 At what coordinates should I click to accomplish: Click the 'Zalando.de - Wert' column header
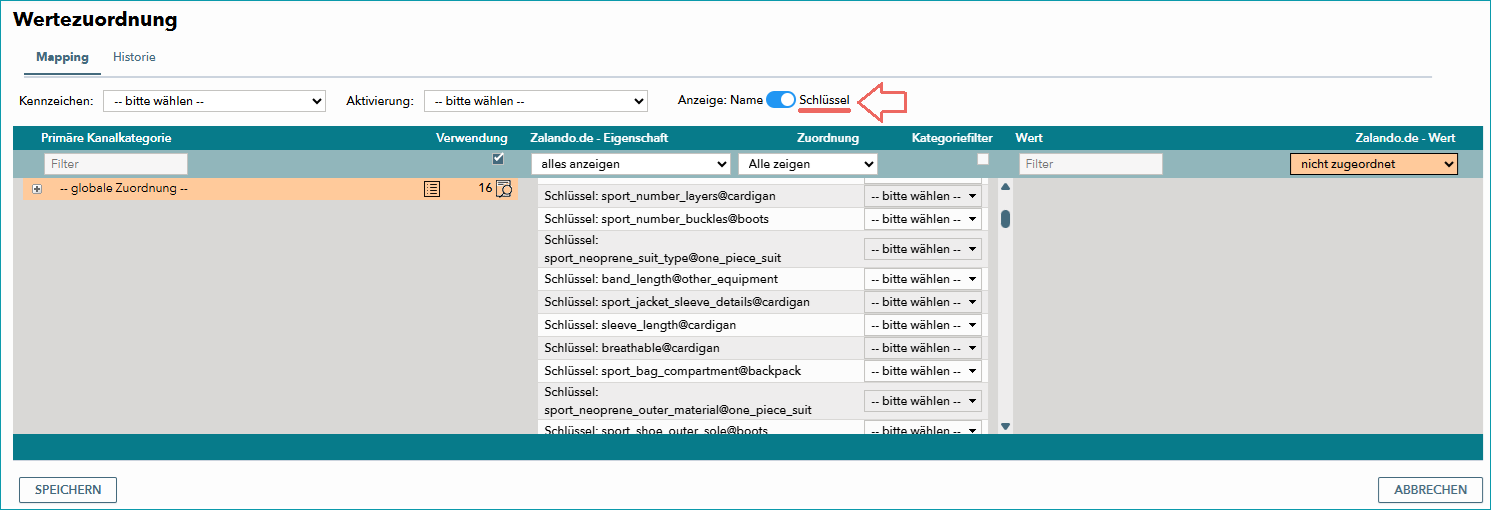pyautogui.click(x=1405, y=138)
